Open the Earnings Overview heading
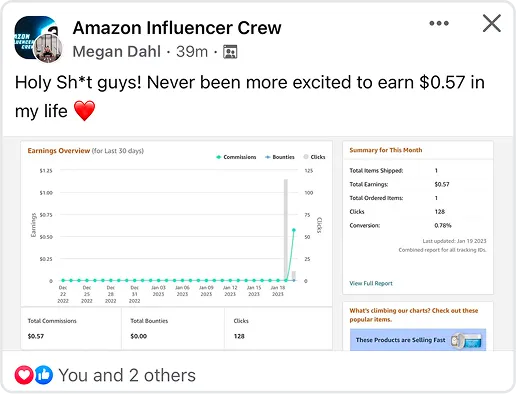This screenshot has width=516, height=394. 59,151
